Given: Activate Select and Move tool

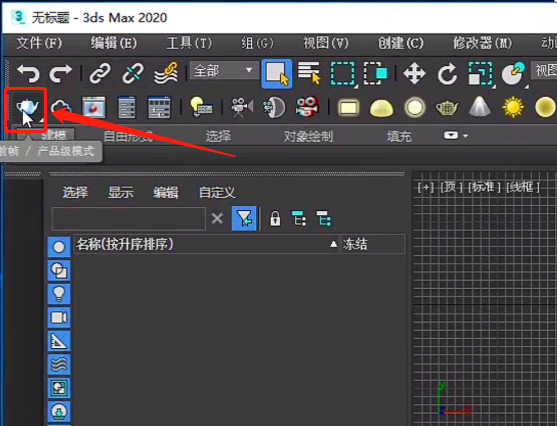Looking at the screenshot, I should (414, 74).
